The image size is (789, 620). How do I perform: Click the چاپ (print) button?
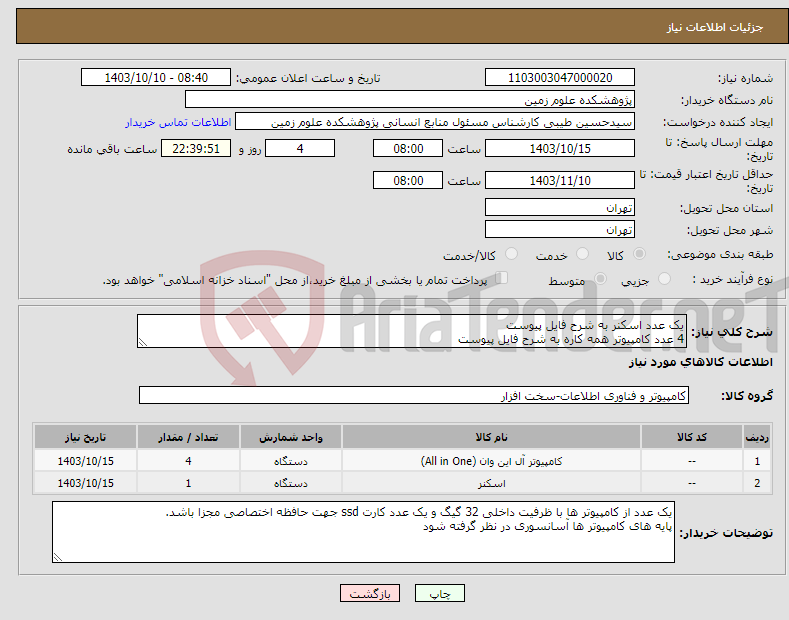(x=439, y=594)
